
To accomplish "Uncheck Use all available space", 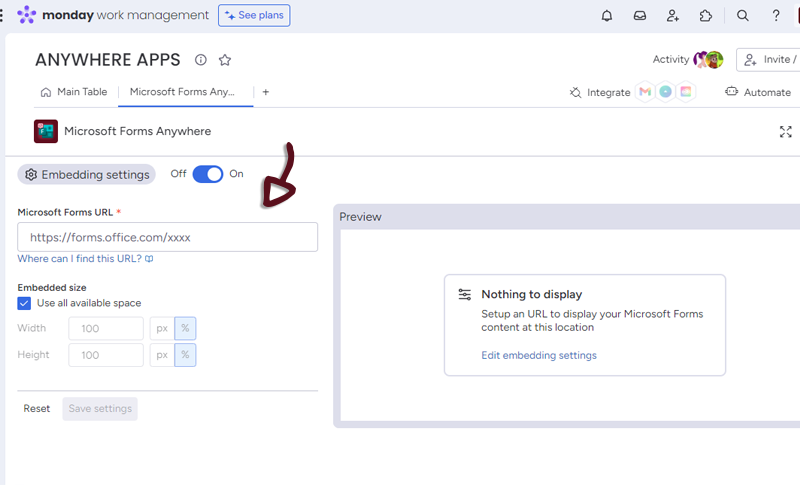I will [x=24, y=303].
